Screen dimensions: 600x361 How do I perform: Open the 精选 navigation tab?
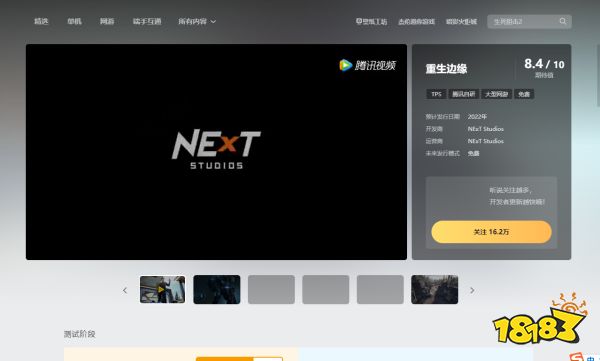coord(41,21)
